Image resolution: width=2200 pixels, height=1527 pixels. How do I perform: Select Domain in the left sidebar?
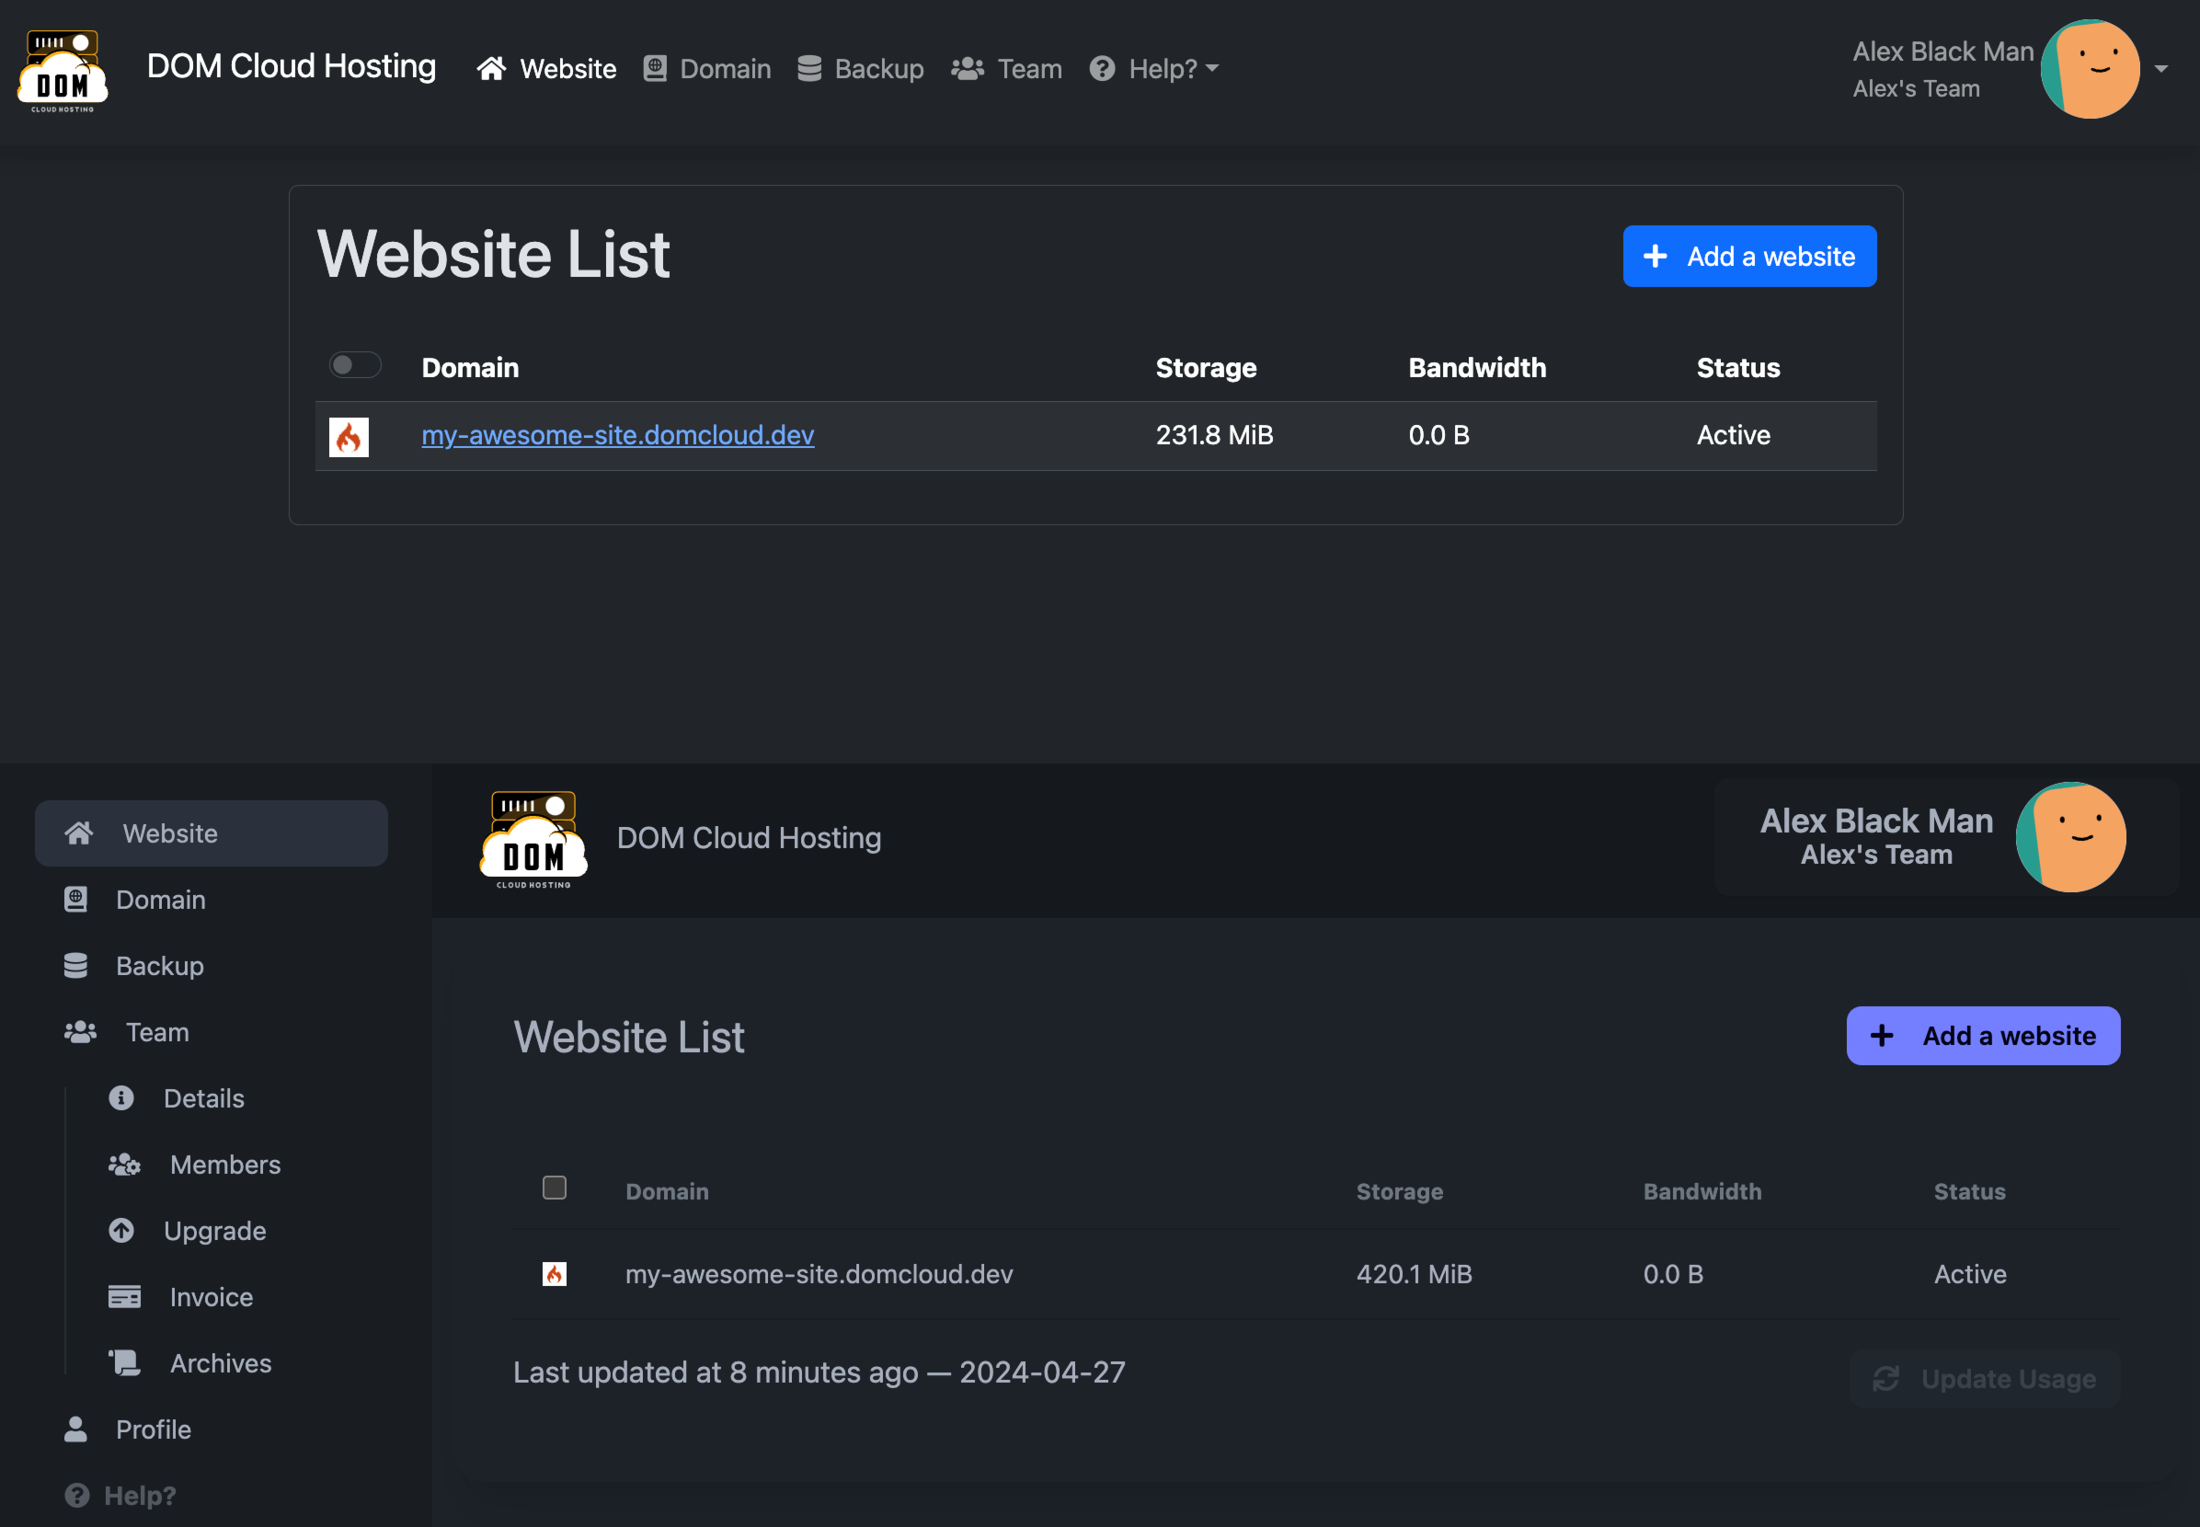(160, 900)
